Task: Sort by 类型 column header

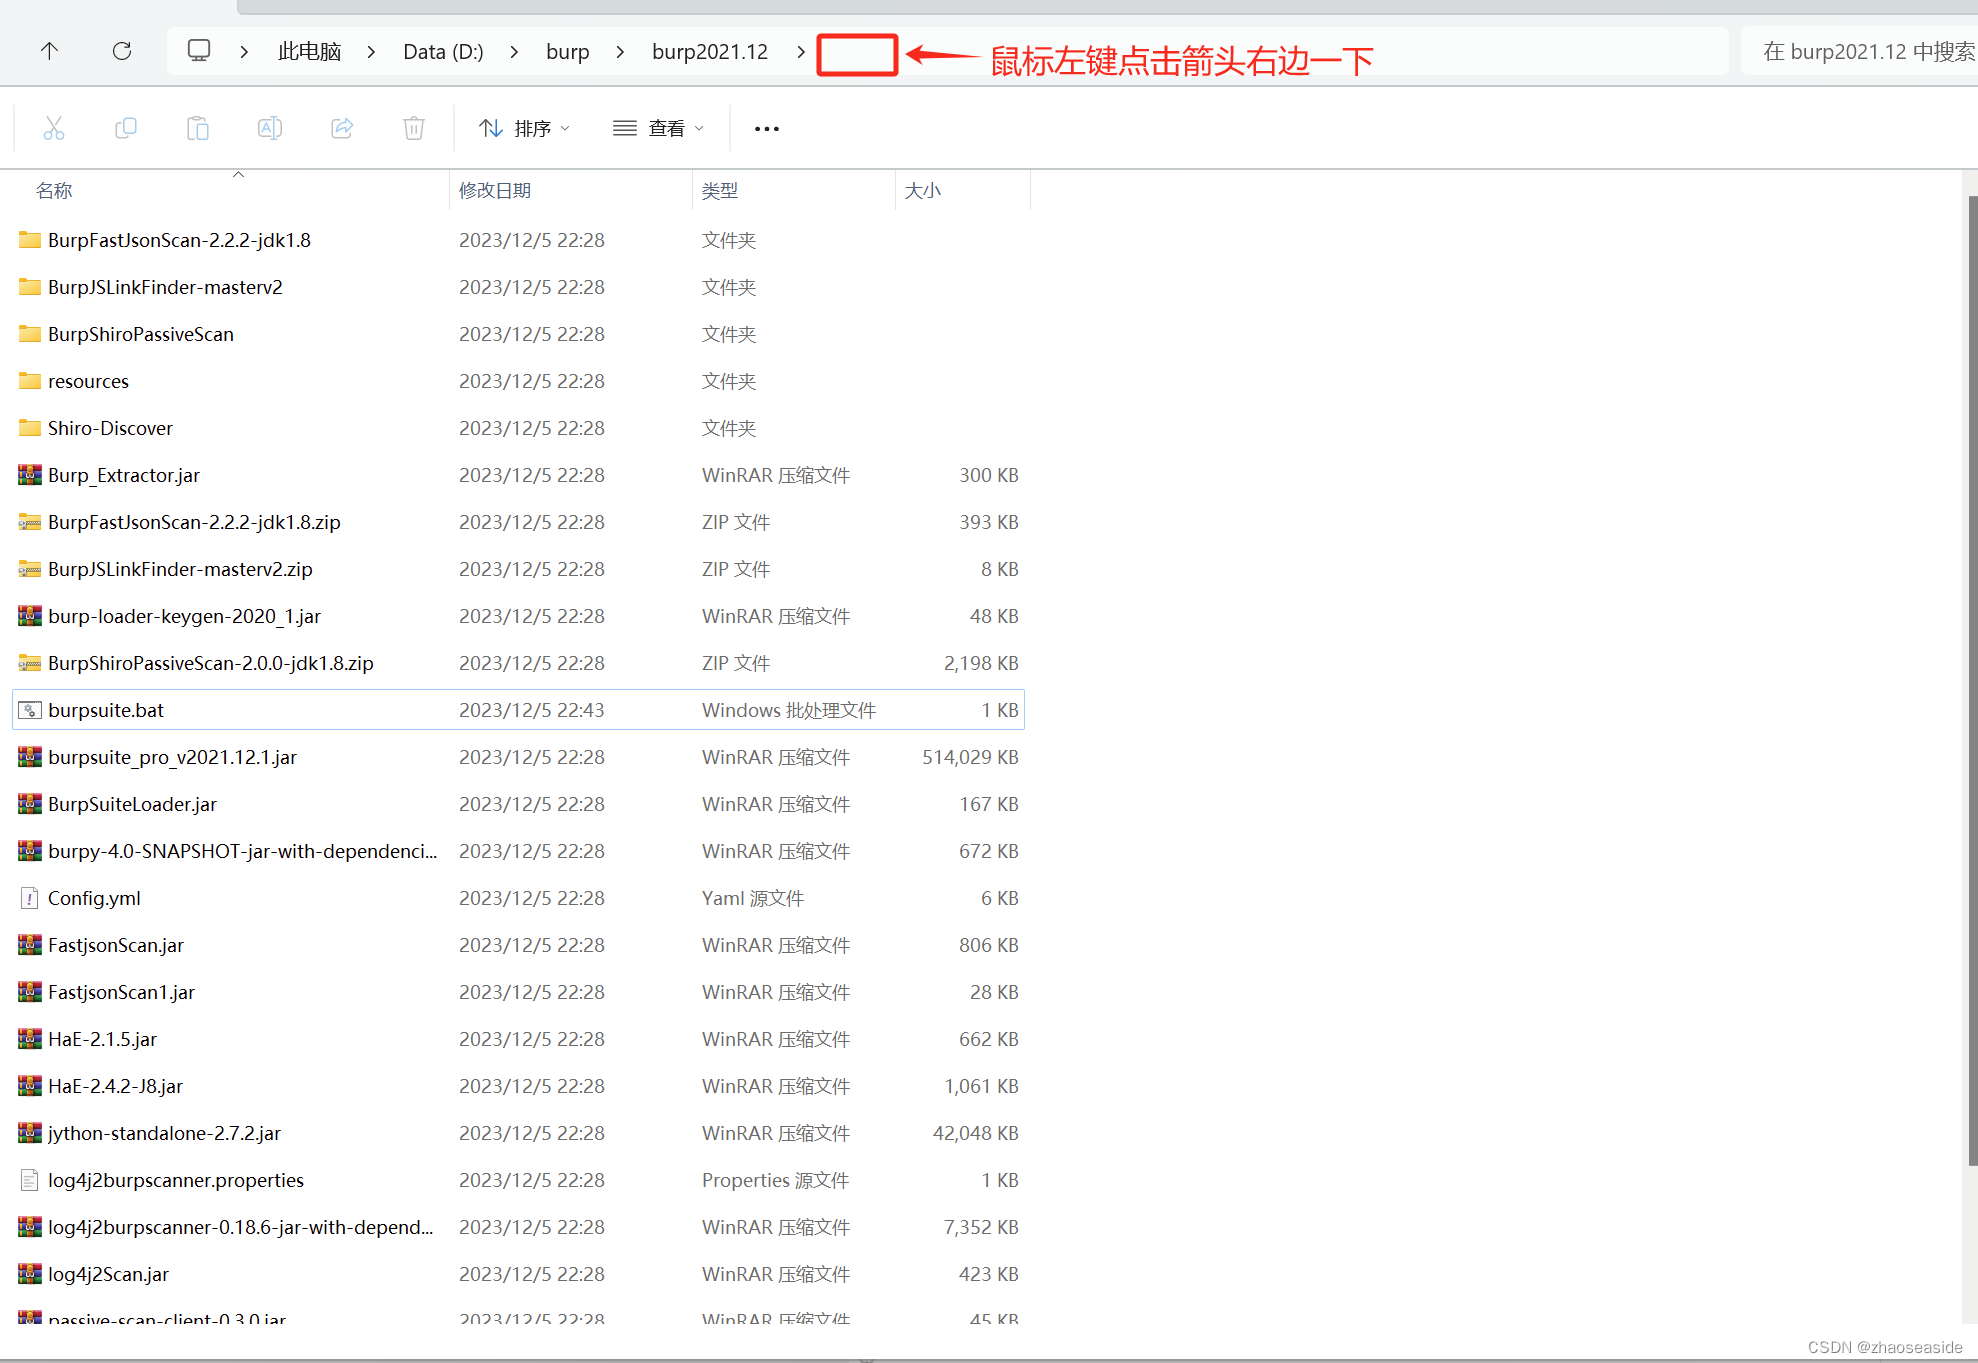Action: click(x=720, y=191)
